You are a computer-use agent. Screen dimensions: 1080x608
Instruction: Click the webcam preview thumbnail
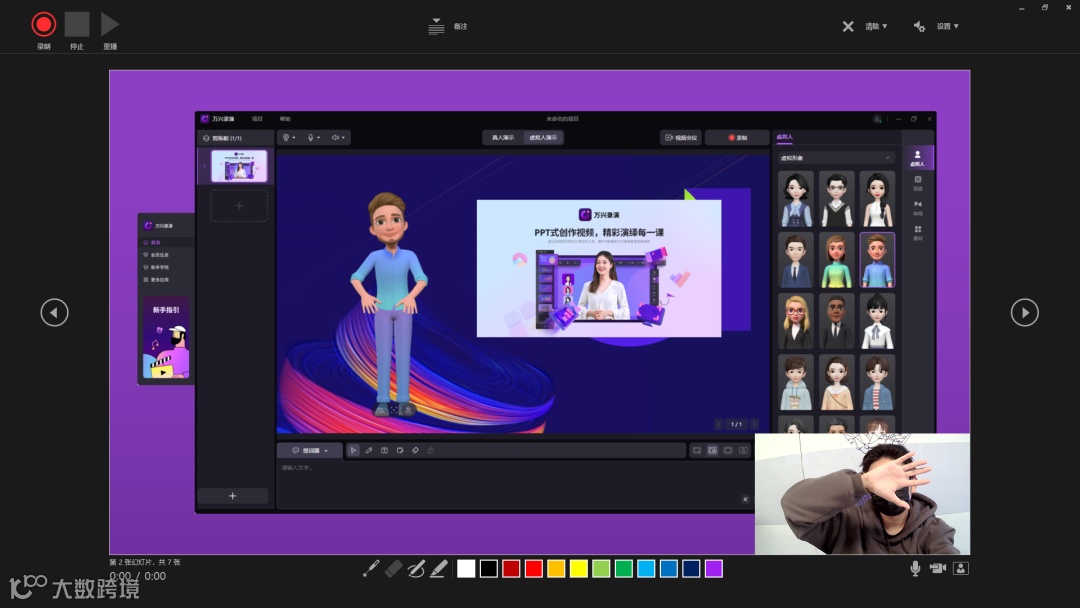click(x=862, y=494)
